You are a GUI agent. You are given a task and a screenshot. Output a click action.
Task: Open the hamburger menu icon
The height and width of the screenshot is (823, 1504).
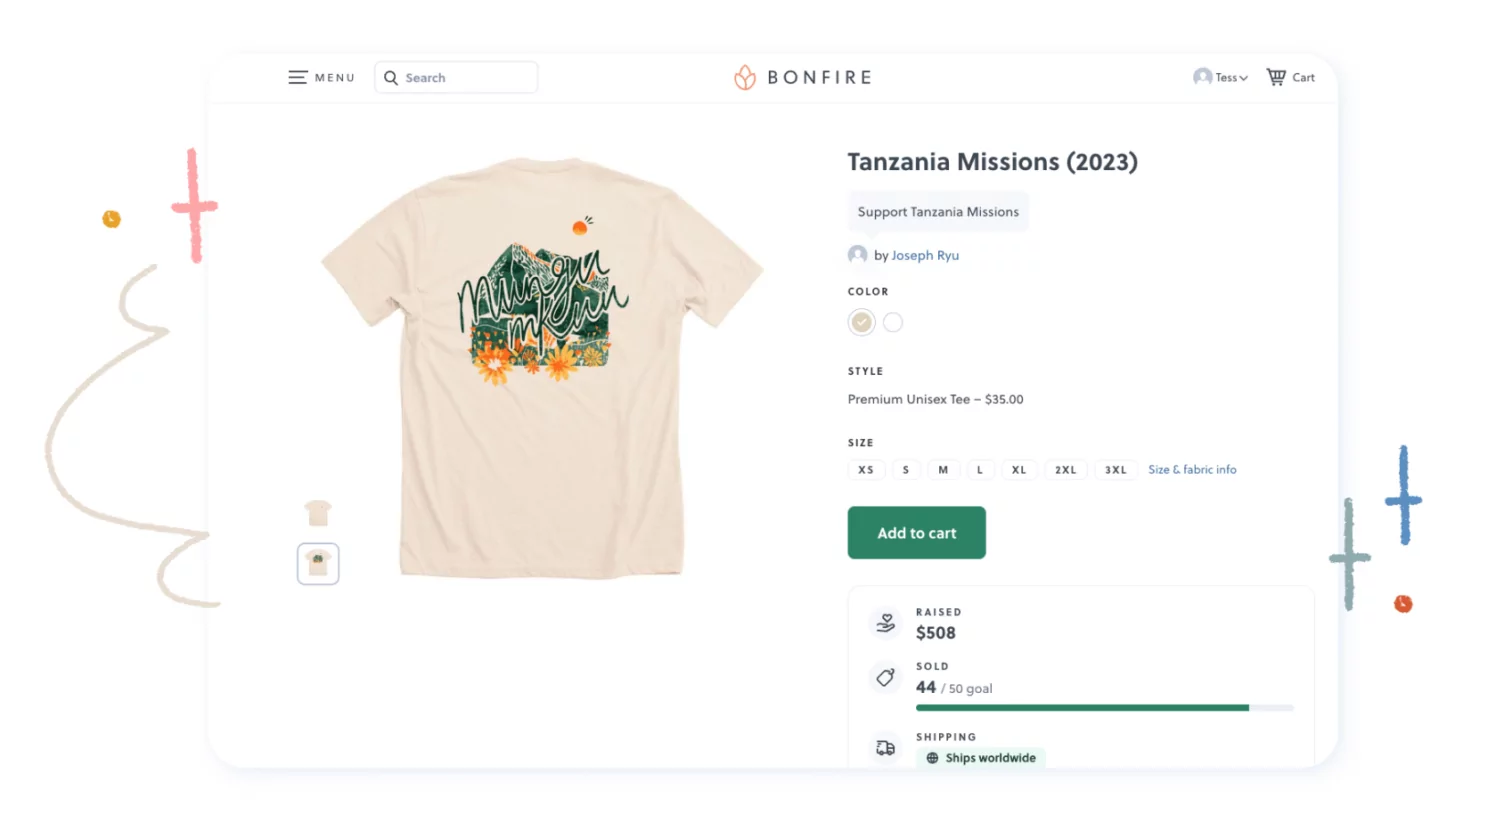tap(297, 77)
